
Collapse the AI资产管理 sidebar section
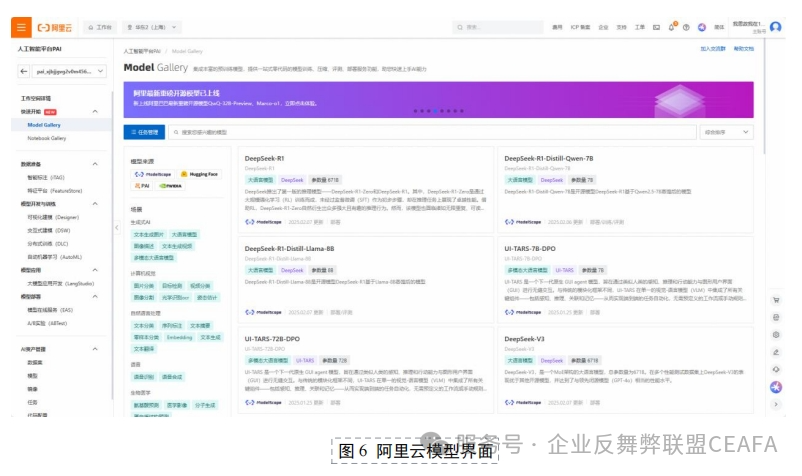coord(95,349)
